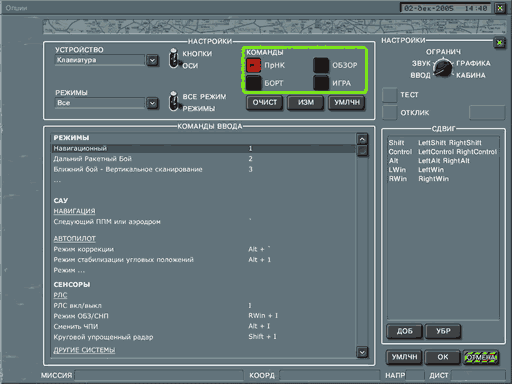The height and width of the screenshot is (384, 512).
Task: Click the ОЧИСТ button
Action: coord(265,102)
